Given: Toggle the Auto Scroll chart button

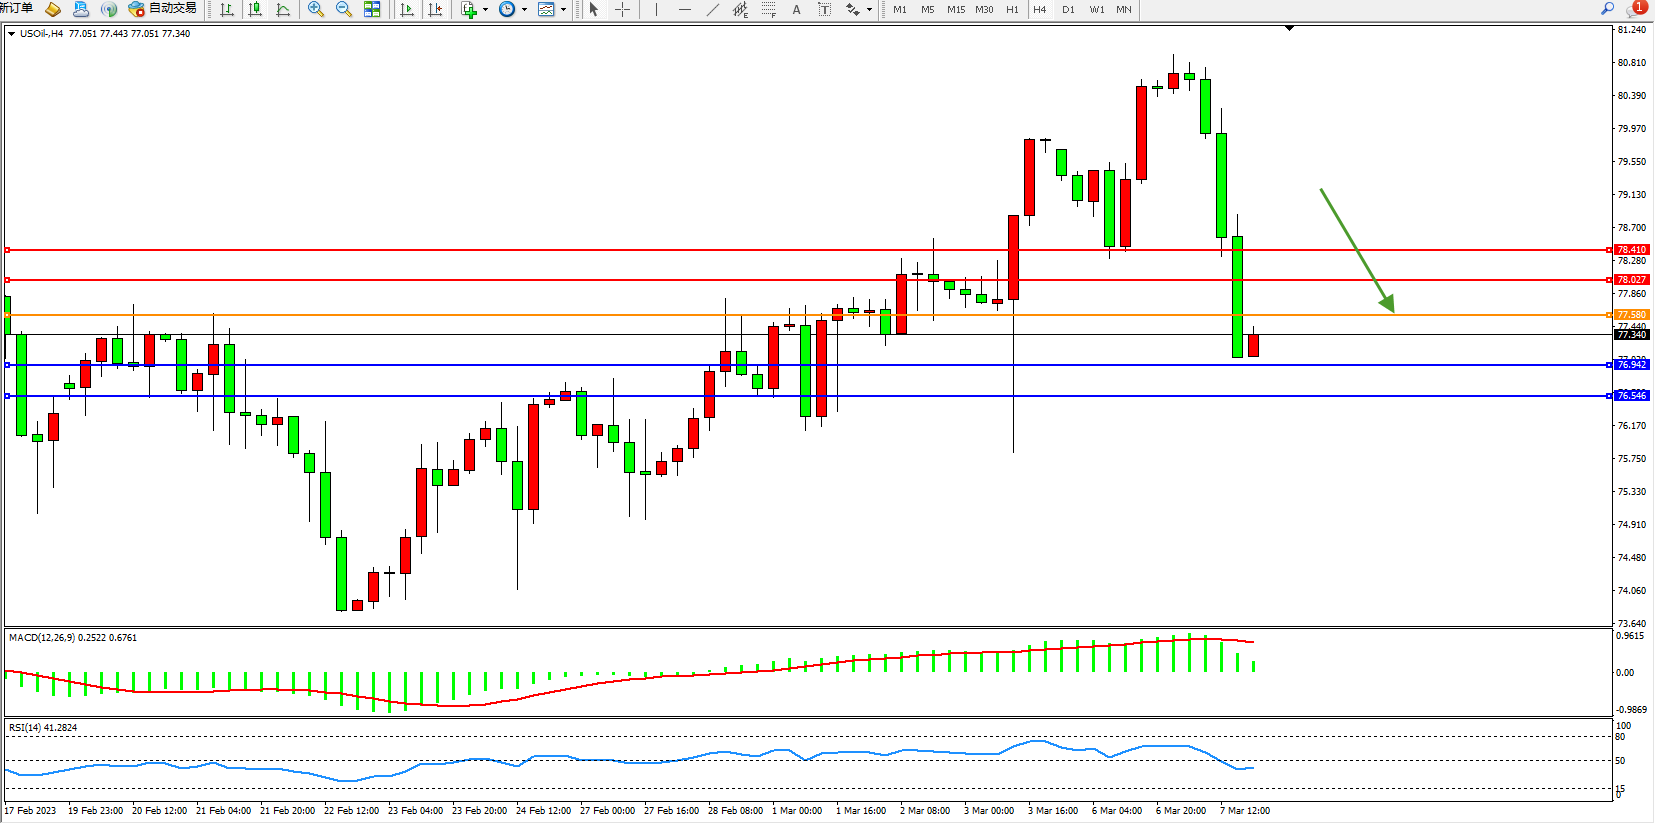Looking at the screenshot, I should point(407,9).
